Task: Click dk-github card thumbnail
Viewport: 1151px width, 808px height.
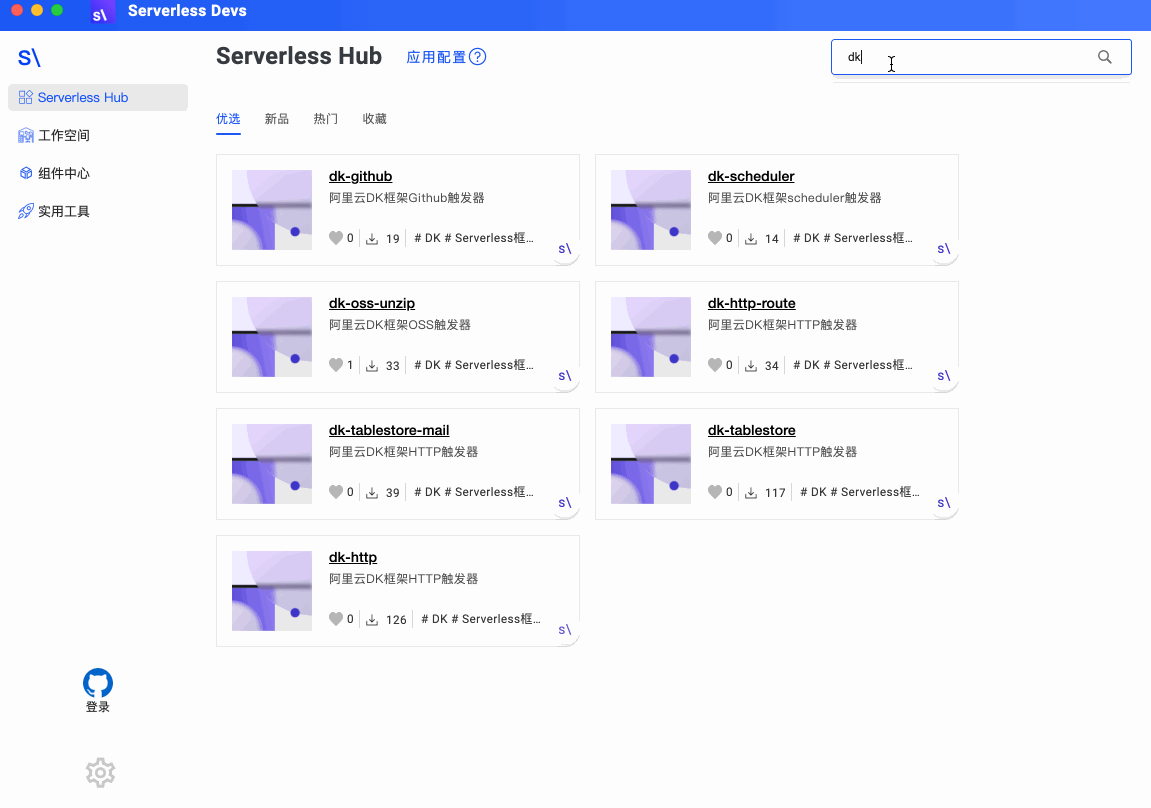Action: [x=272, y=210]
